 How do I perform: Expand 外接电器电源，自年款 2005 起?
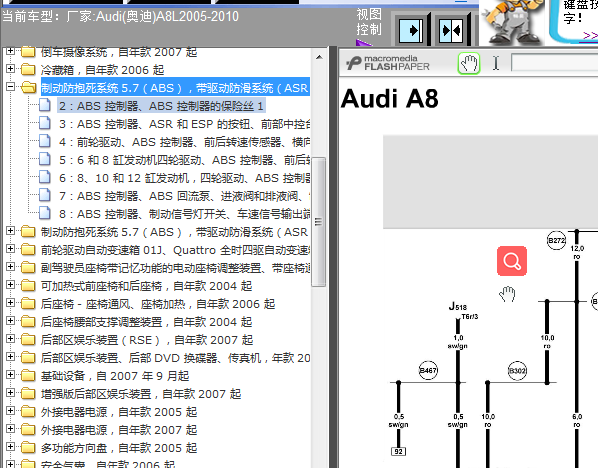point(11,411)
